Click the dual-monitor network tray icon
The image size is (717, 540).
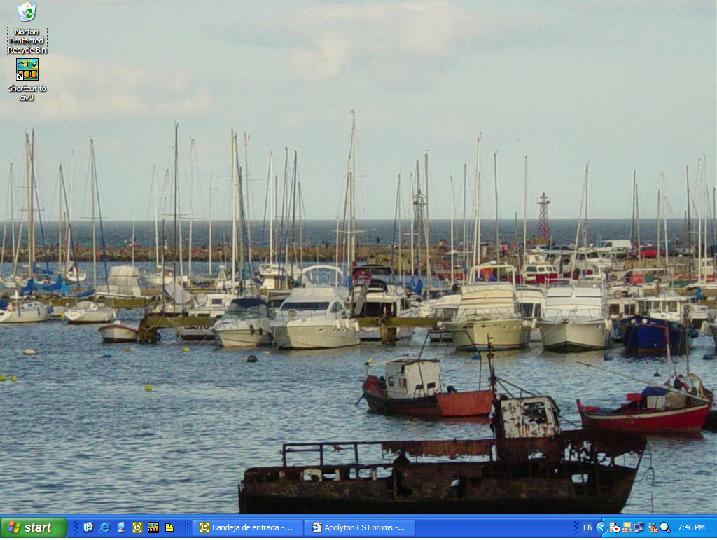point(639,527)
